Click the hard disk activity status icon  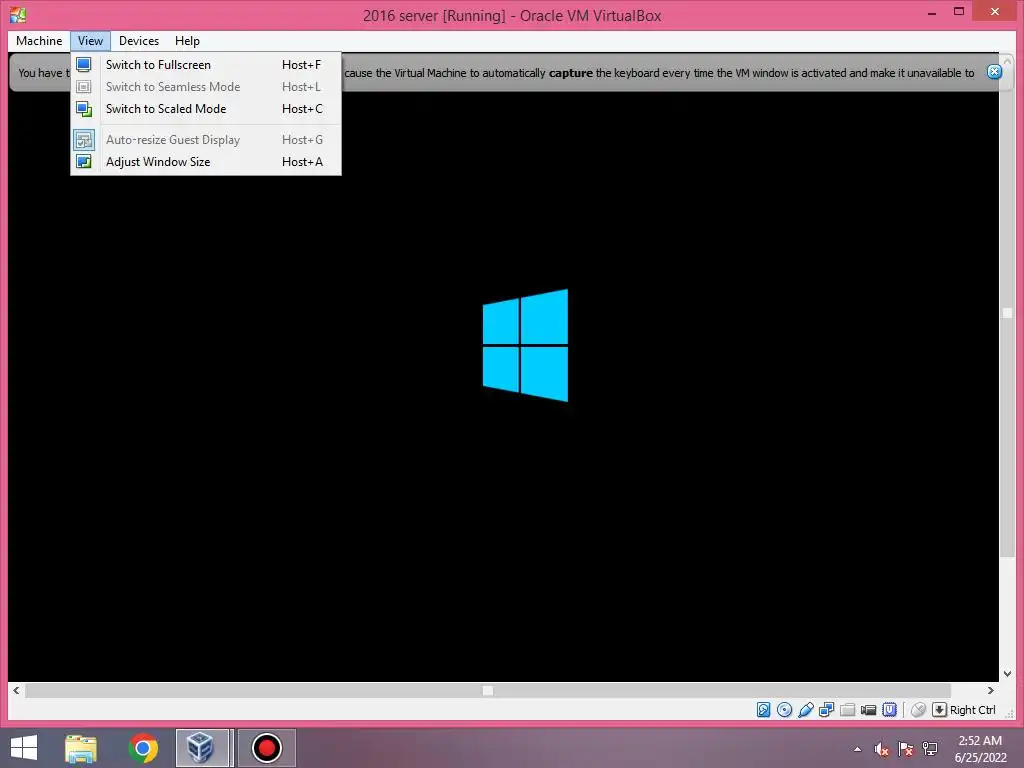point(763,709)
